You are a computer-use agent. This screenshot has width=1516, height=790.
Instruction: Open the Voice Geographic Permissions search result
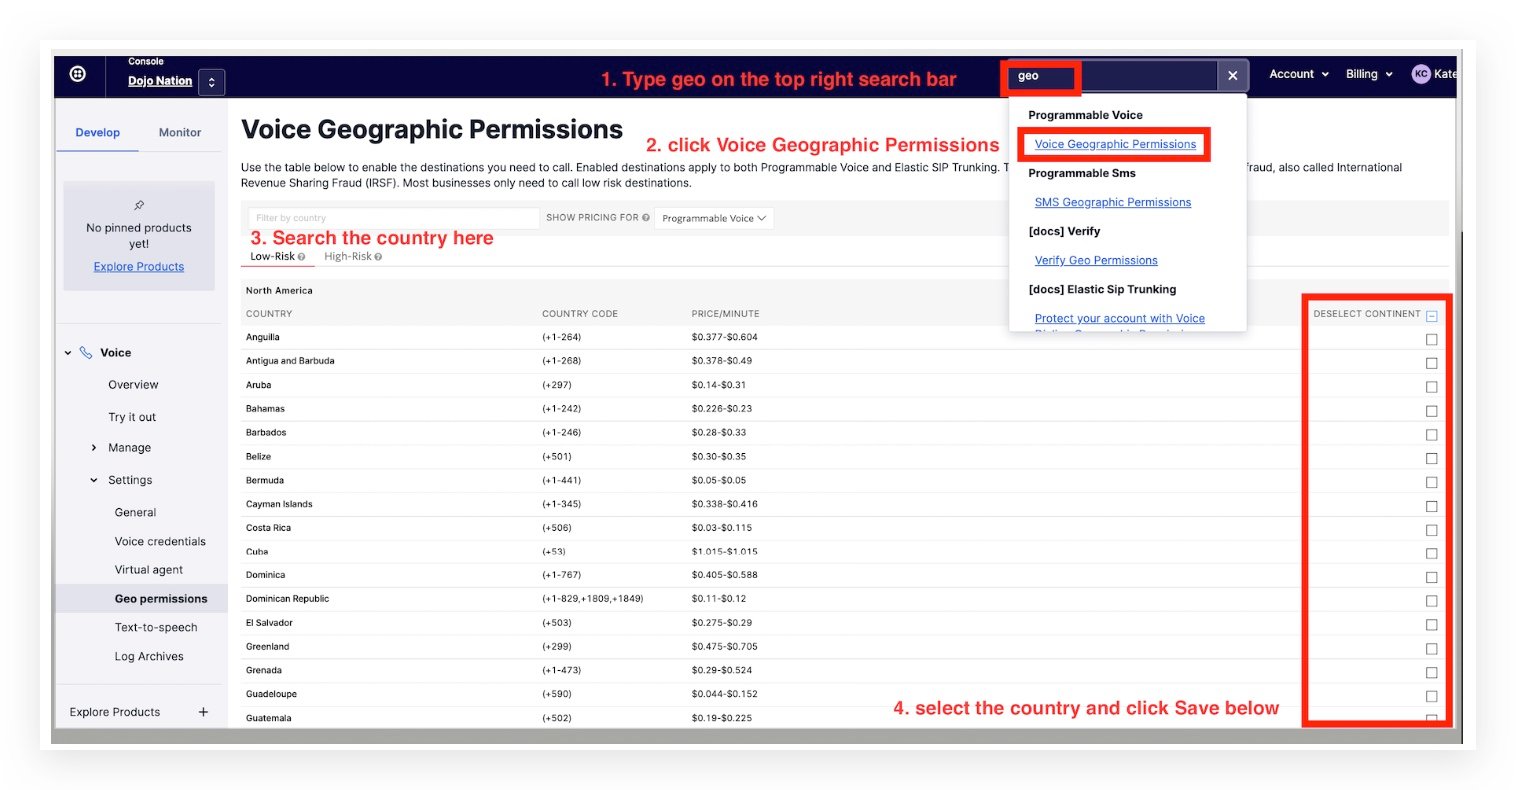pyautogui.click(x=1115, y=144)
